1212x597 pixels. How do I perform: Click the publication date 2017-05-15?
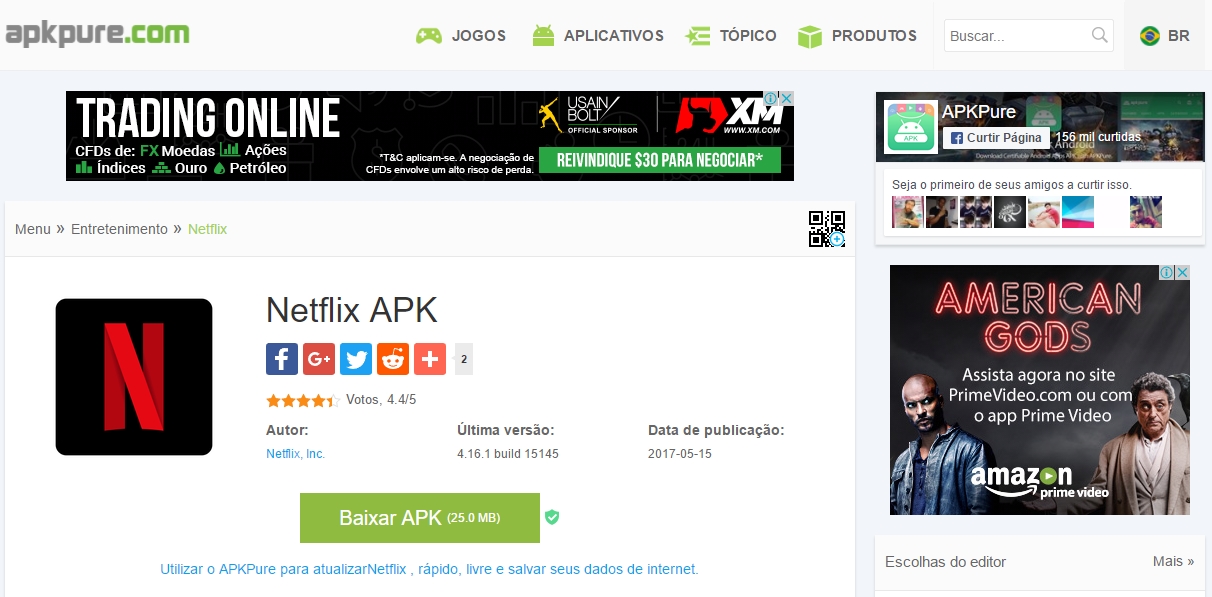point(682,454)
